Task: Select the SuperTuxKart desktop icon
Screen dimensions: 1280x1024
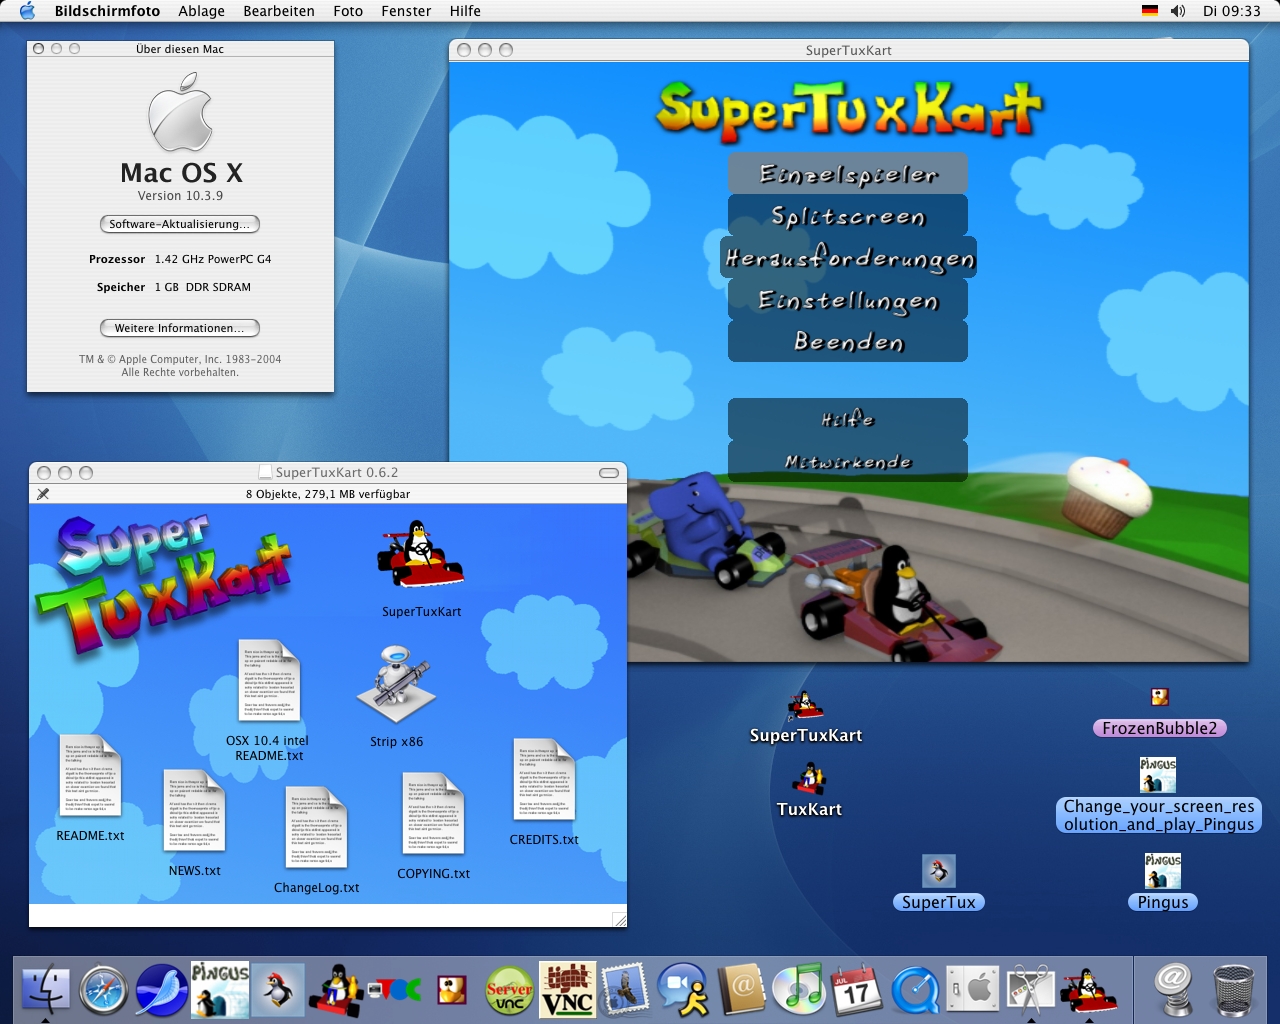Action: (805, 706)
